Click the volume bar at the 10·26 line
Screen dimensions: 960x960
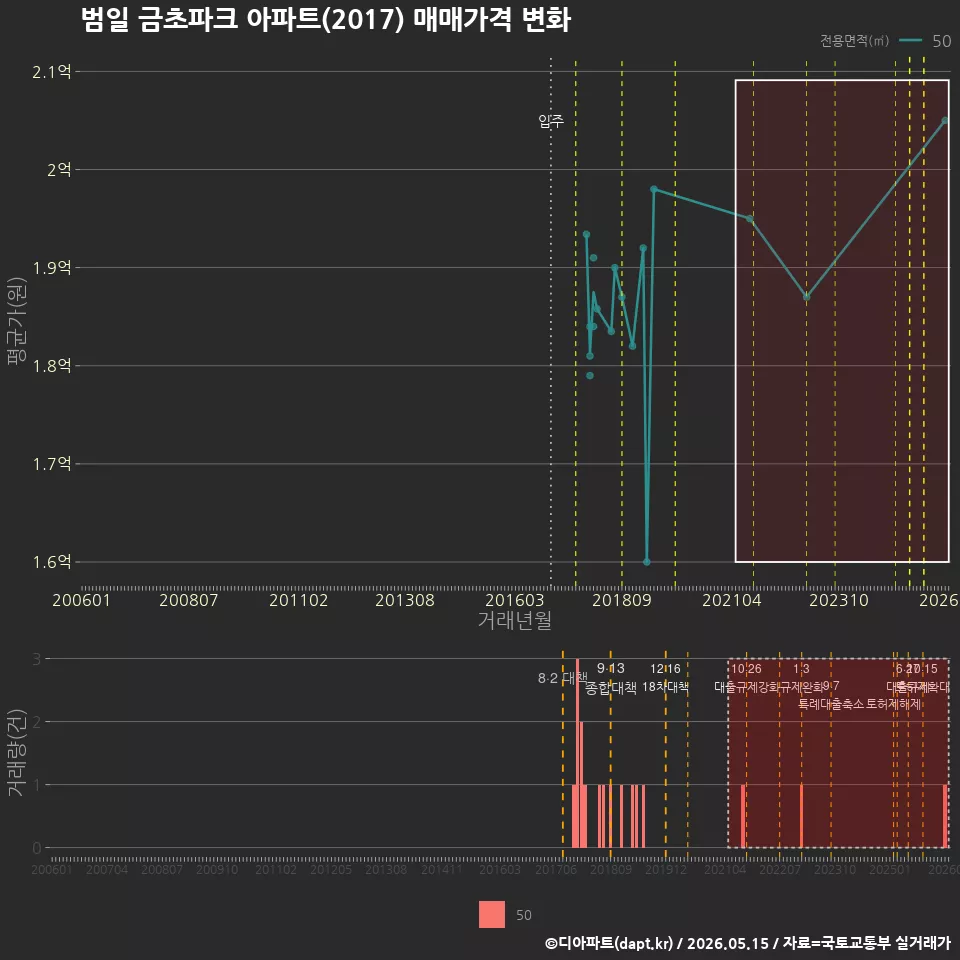pos(743,816)
